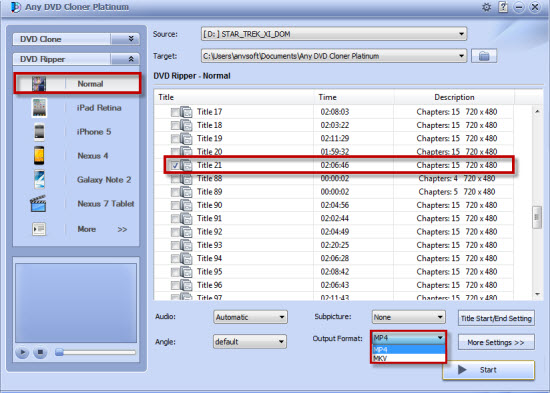Open More Settings
Viewport: 550px width, 393px height.
pos(496,342)
